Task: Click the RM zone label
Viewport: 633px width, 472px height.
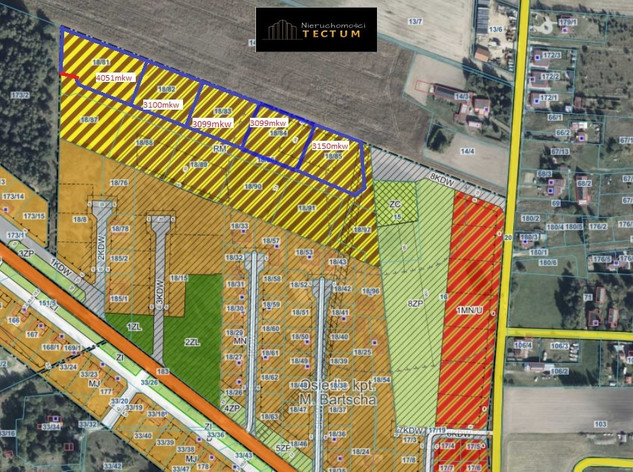Action: 220,147
